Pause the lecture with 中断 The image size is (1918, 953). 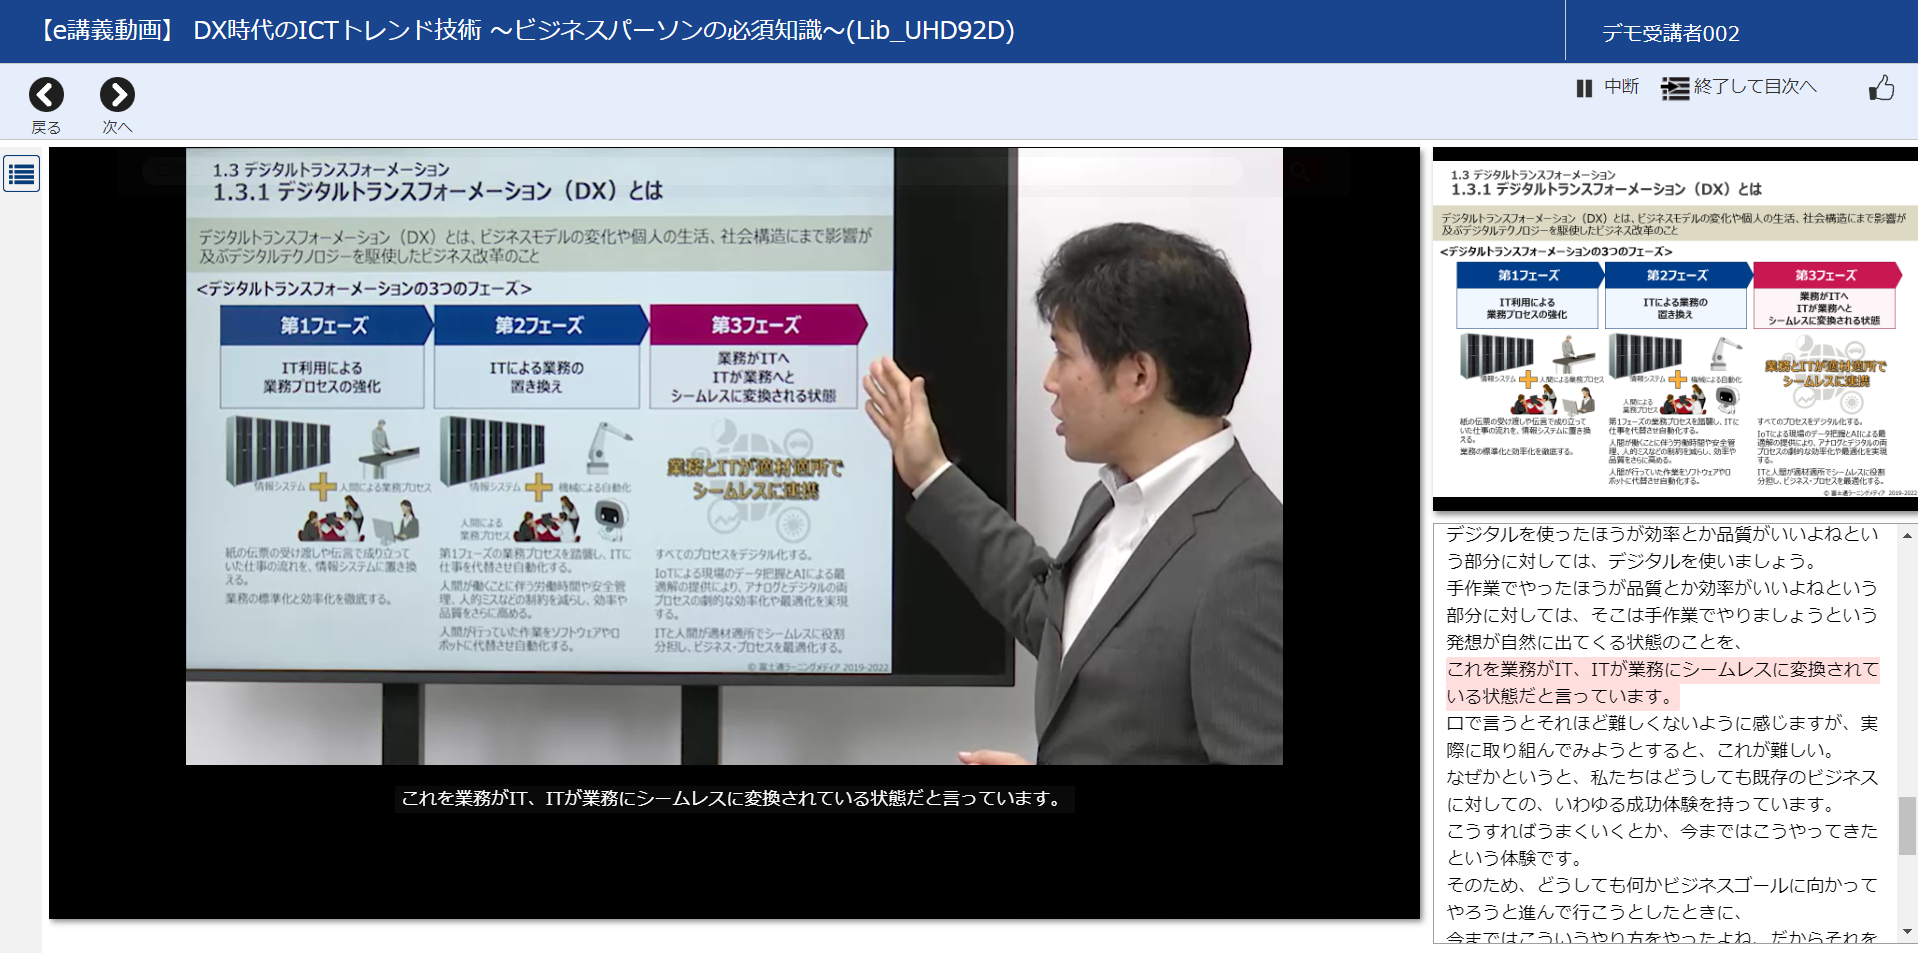[1607, 87]
